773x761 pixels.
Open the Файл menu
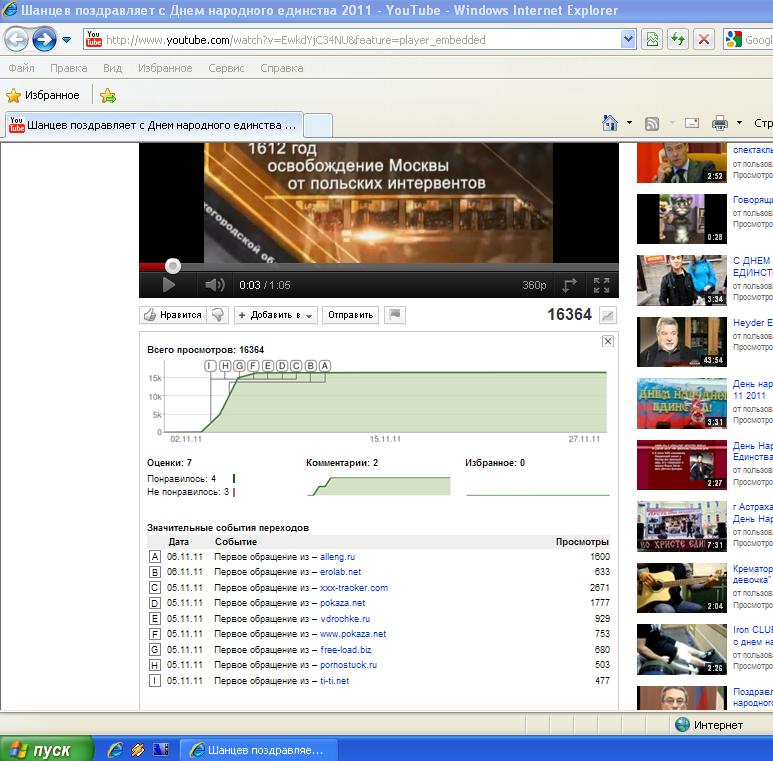pyautogui.click(x=21, y=68)
